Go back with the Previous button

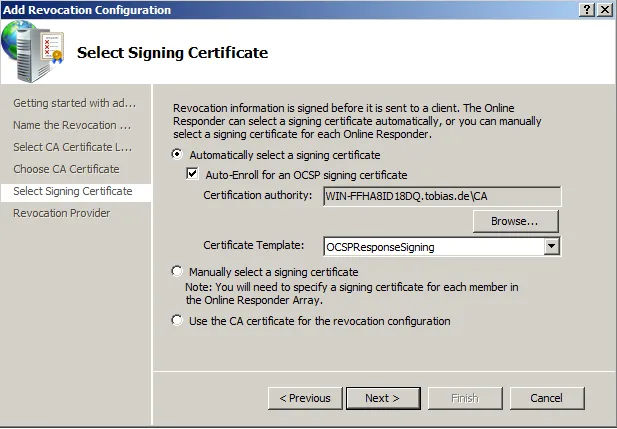[305, 398]
